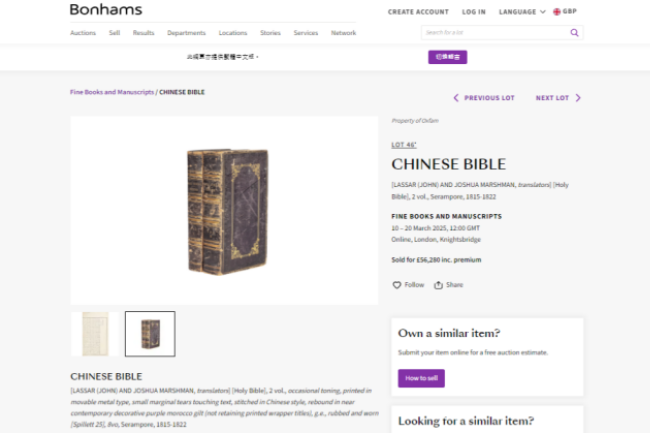650x433 pixels.
Task: Select the bound volumes thumbnail image
Action: click(150, 334)
